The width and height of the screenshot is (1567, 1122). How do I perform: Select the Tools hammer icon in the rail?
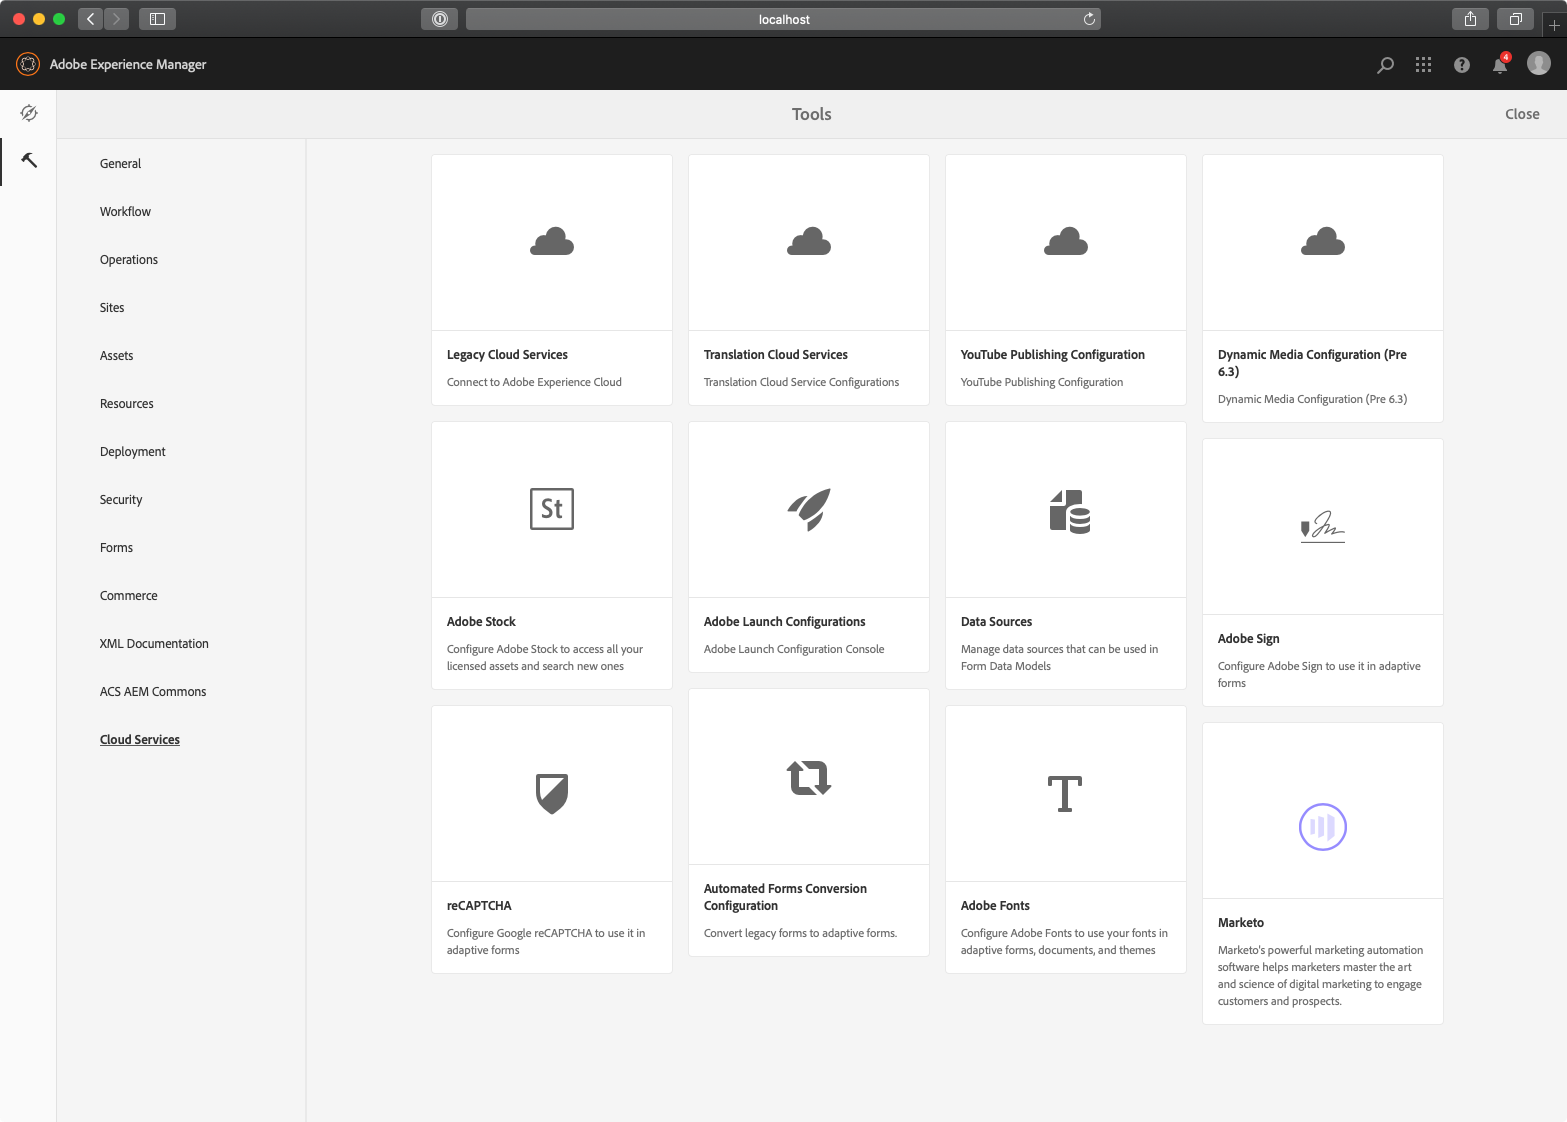coord(29,160)
